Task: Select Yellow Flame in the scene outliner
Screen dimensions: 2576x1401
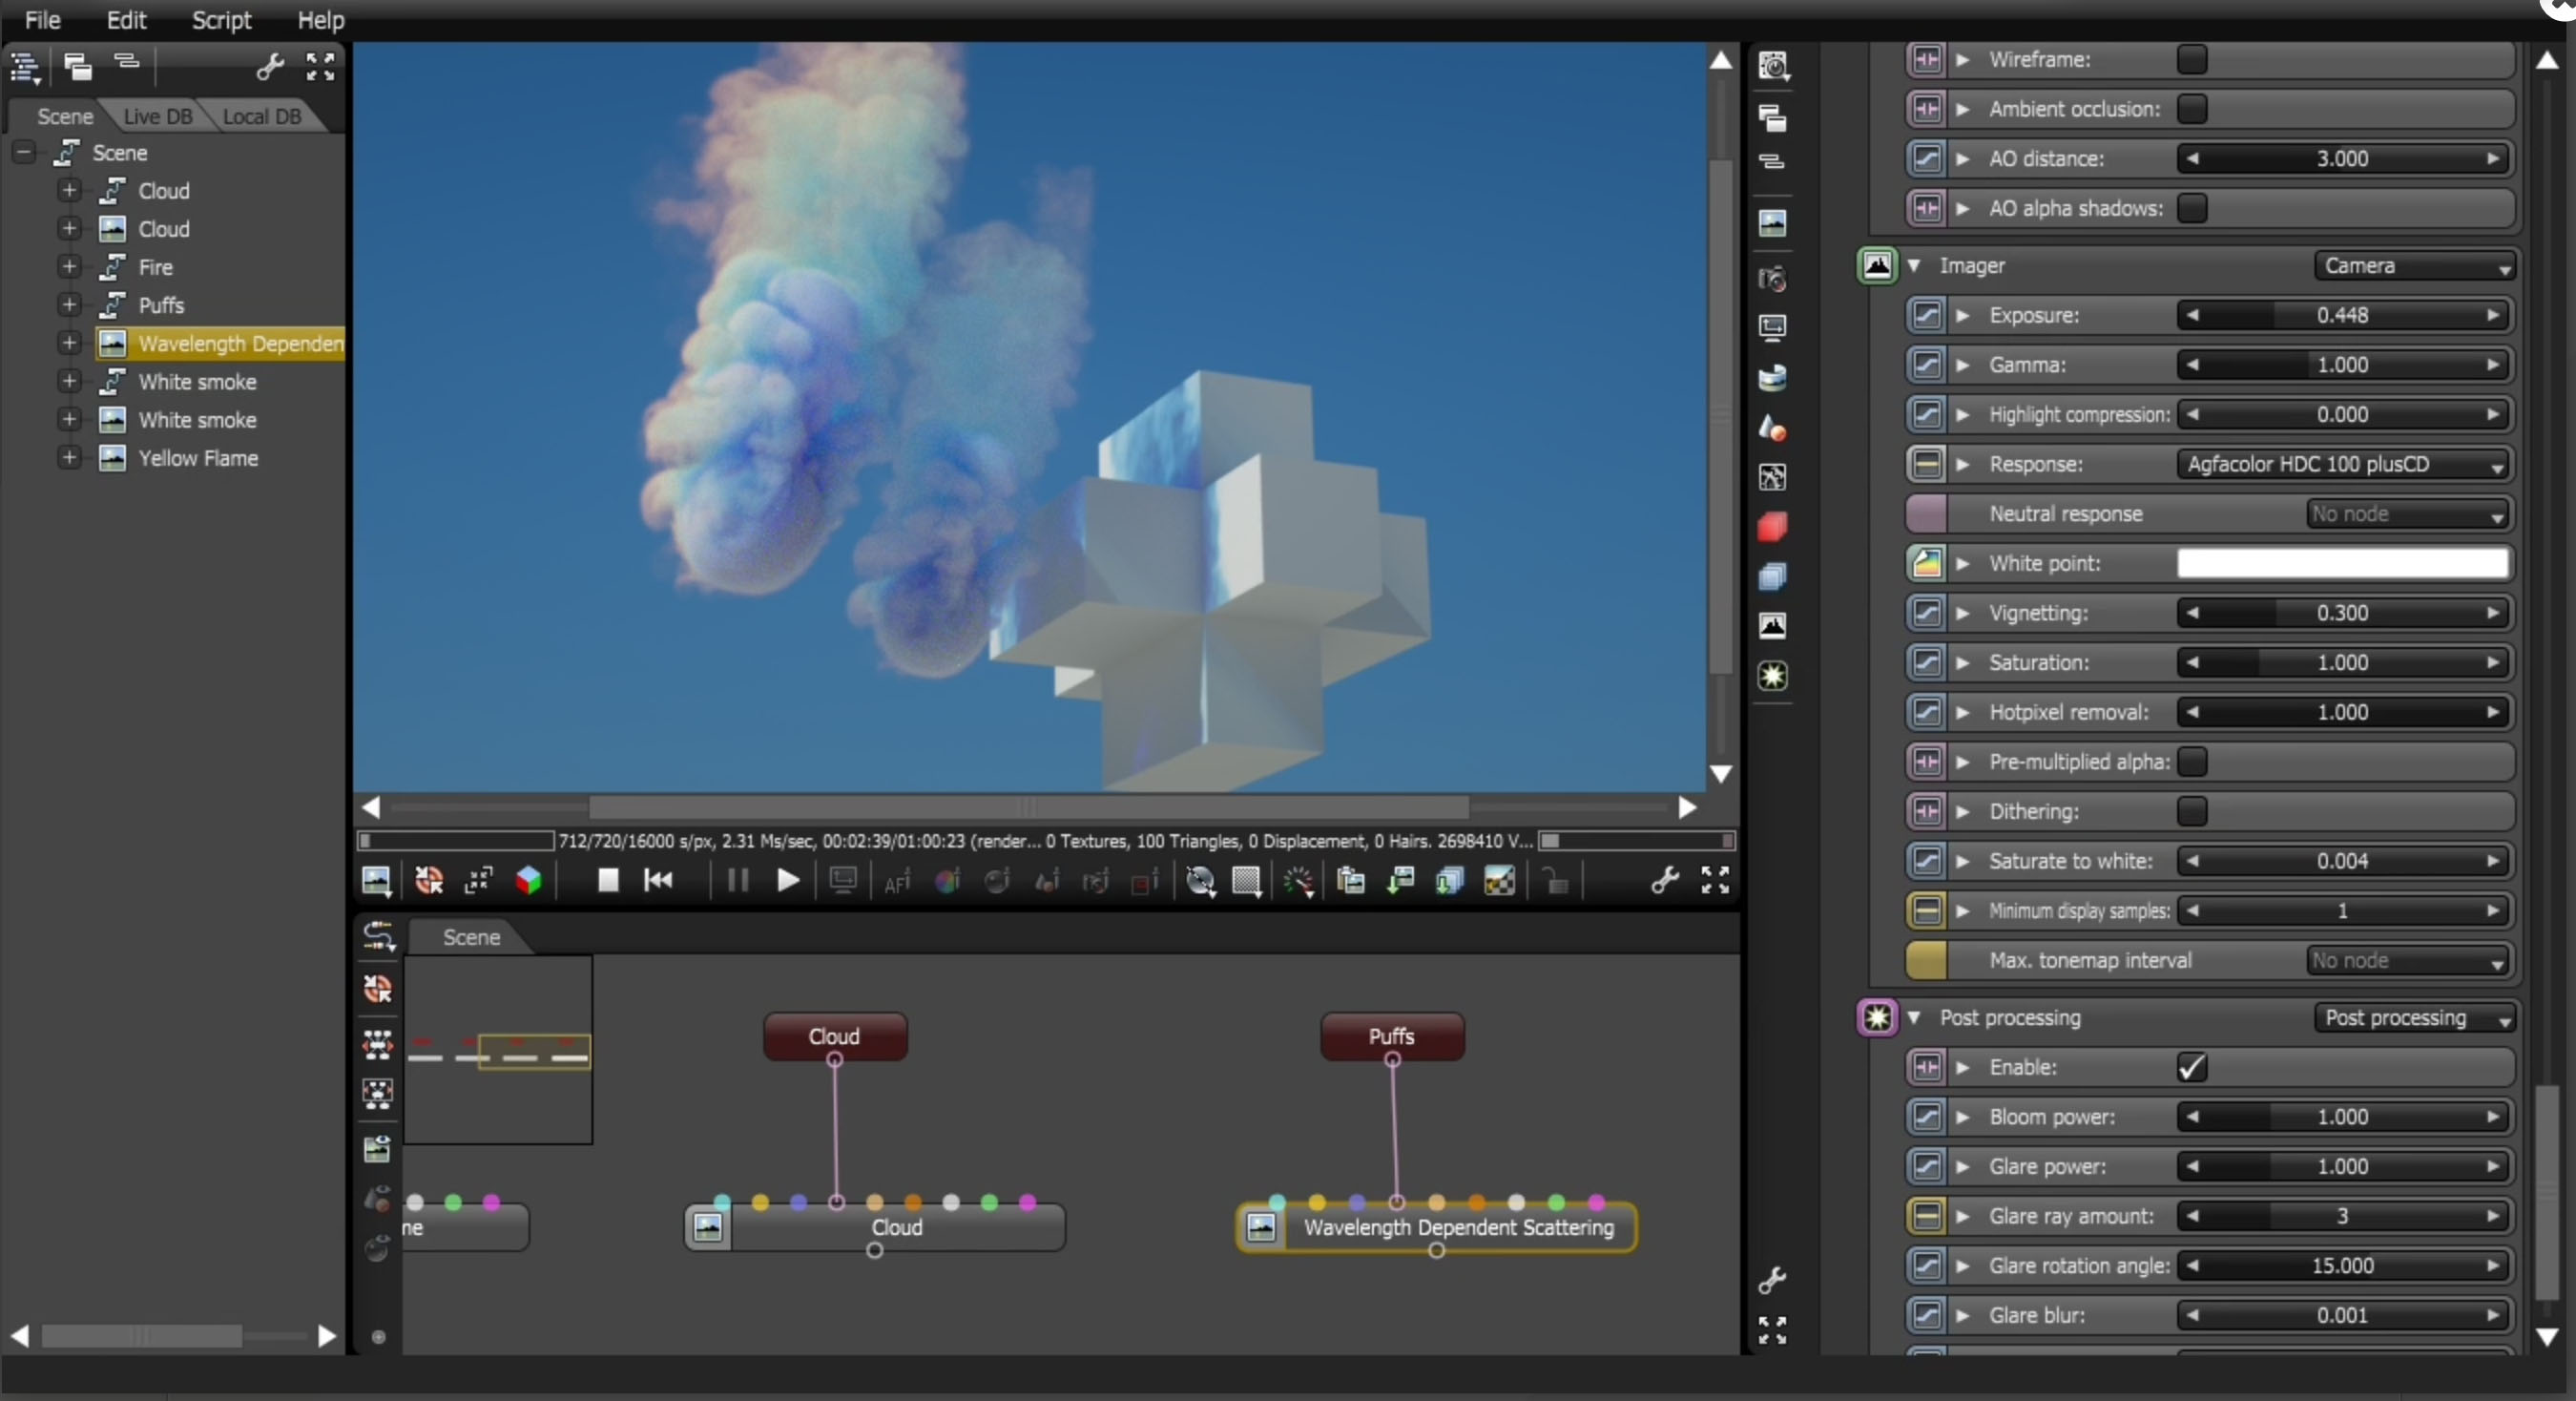Action: pyautogui.click(x=198, y=459)
